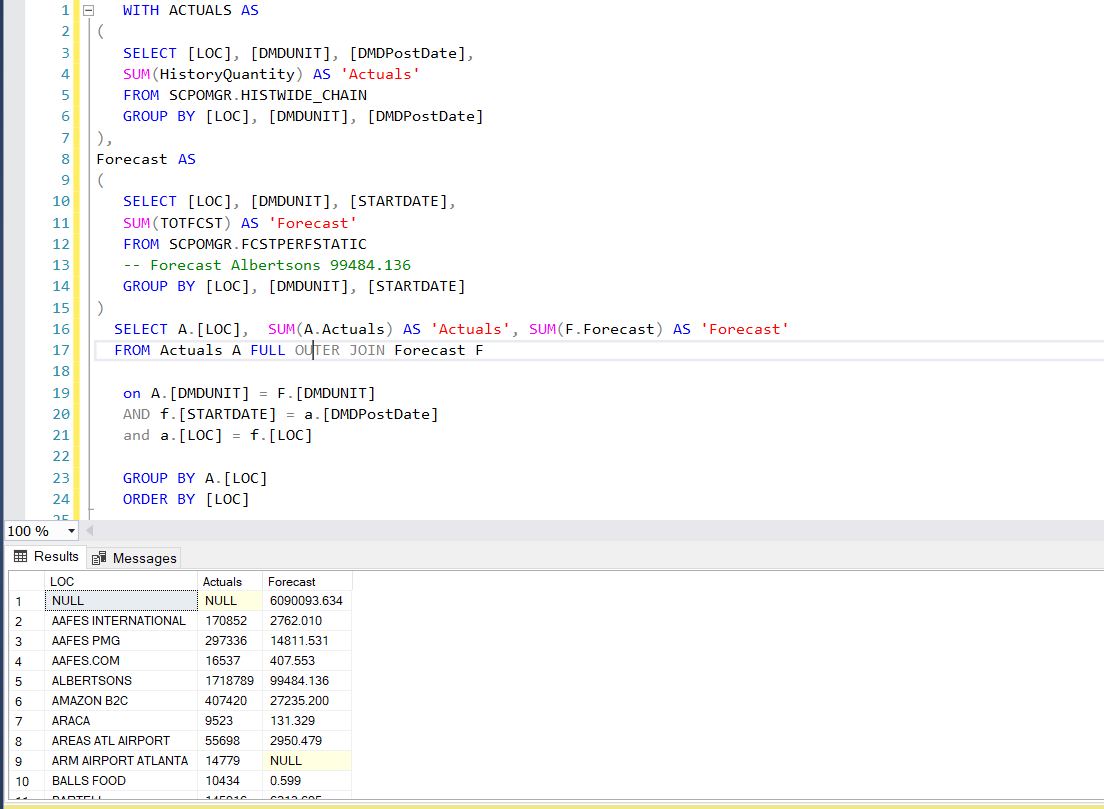Collapse the WITH ACTUALS code block
The width and height of the screenshot is (1104, 809).
pyautogui.click(x=88, y=10)
